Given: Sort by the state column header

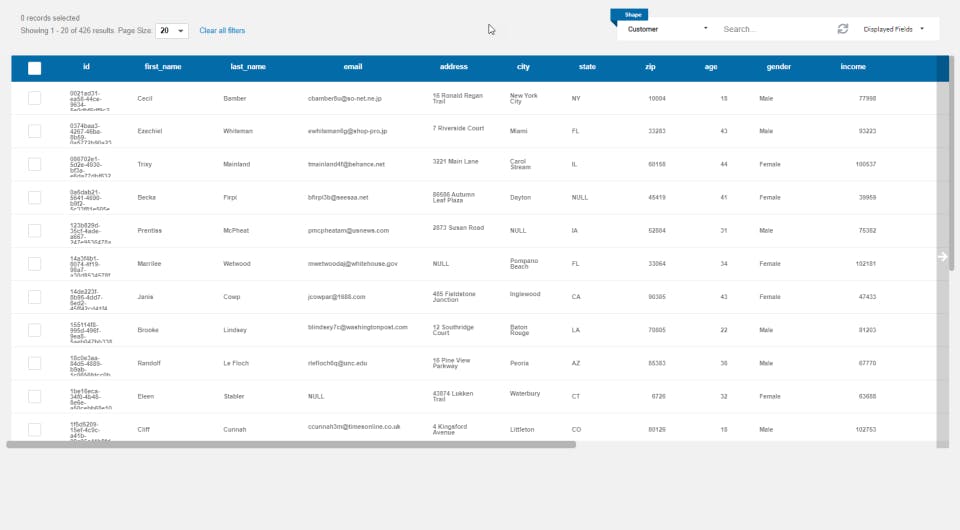Looking at the screenshot, I should 587,67.
